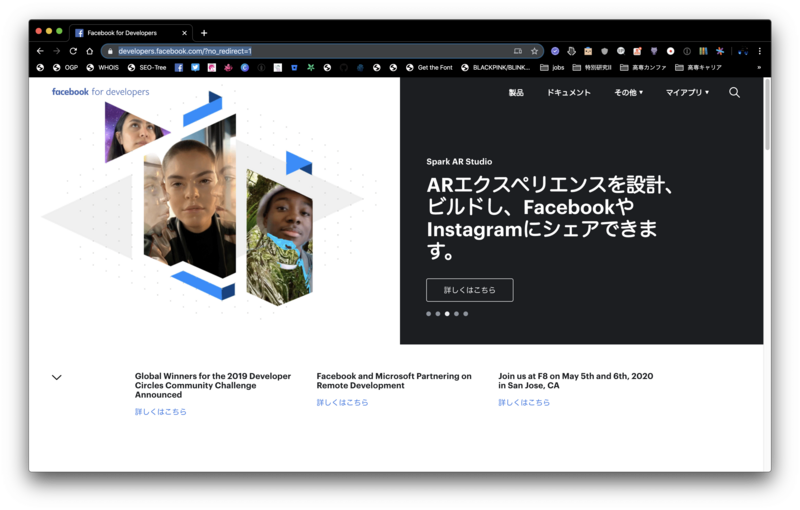Viewport: 800px width, 510px height.
Task: Select the fourth carousel dot
Action: coord(456,314)
